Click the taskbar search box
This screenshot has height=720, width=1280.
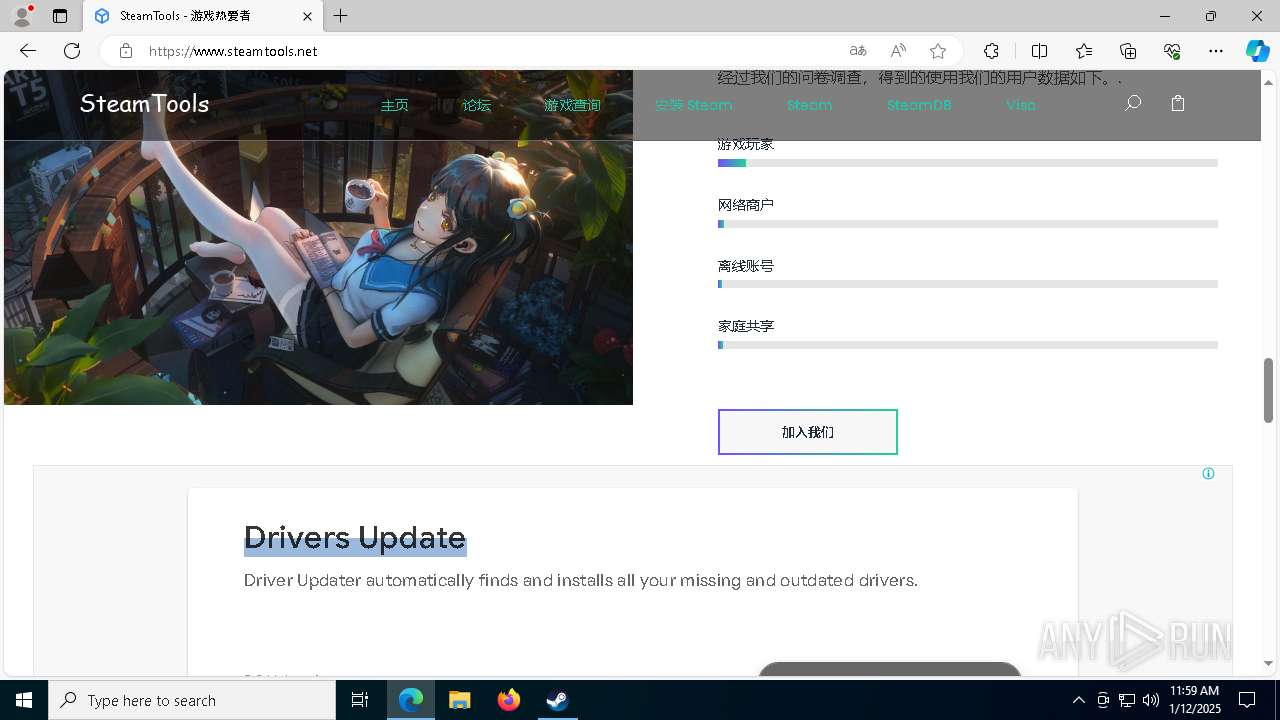tap(192, 700)
